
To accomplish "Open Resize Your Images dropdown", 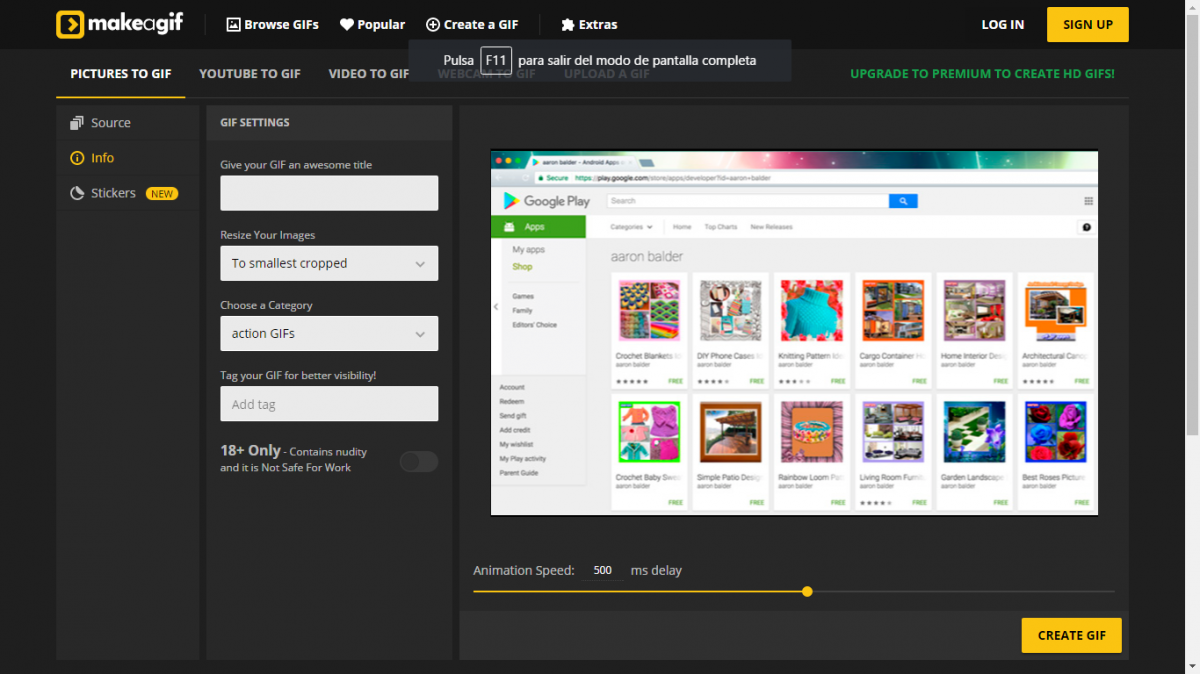I will [x=329, y=263].
